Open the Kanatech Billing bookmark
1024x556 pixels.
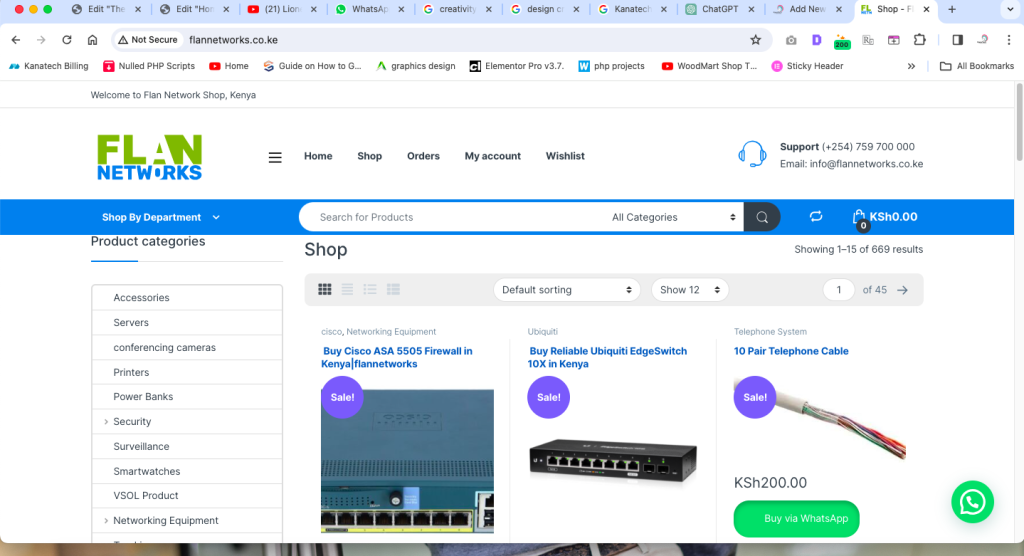49,66
